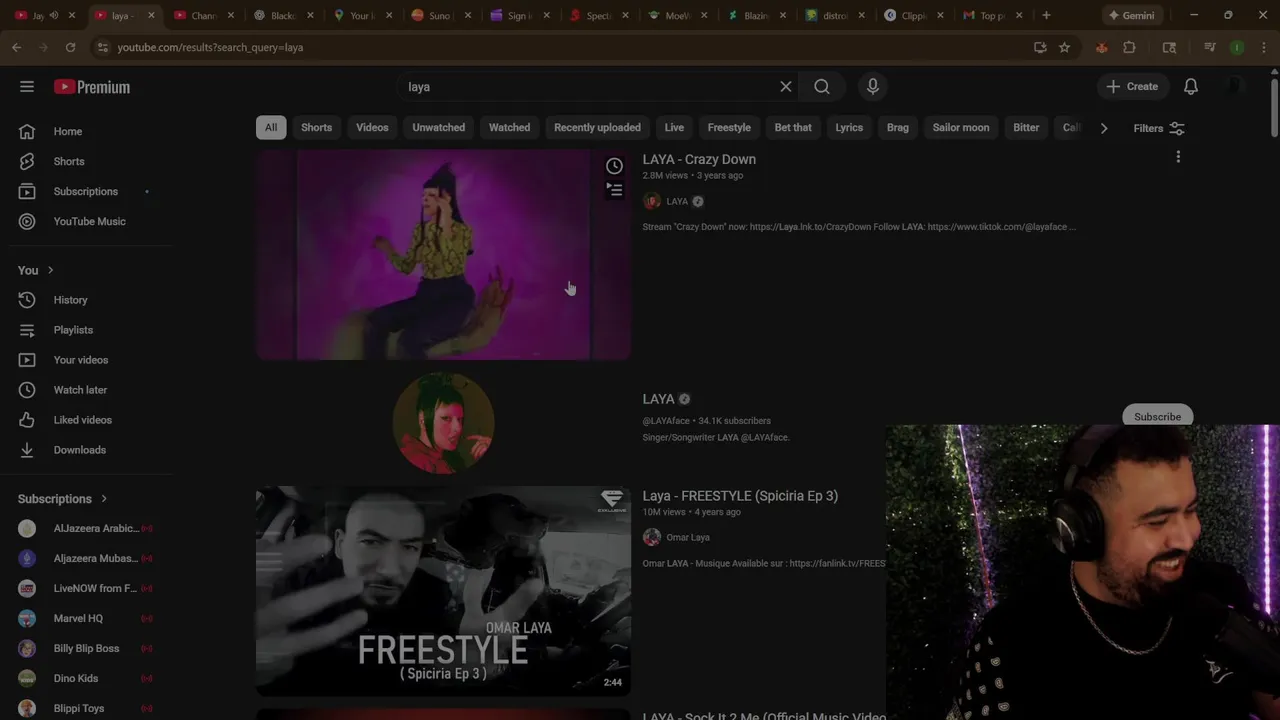Select the Lyrics filter chip

[x=849, y=127]
